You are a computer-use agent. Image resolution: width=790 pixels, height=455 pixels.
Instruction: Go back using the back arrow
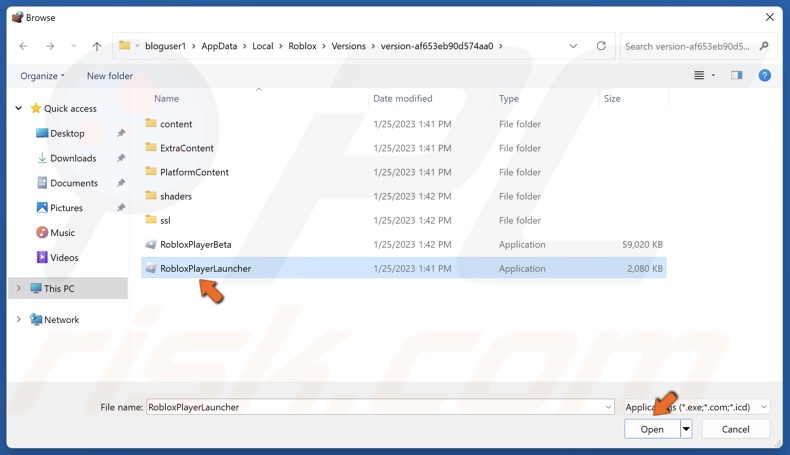(x=23, y=46)
